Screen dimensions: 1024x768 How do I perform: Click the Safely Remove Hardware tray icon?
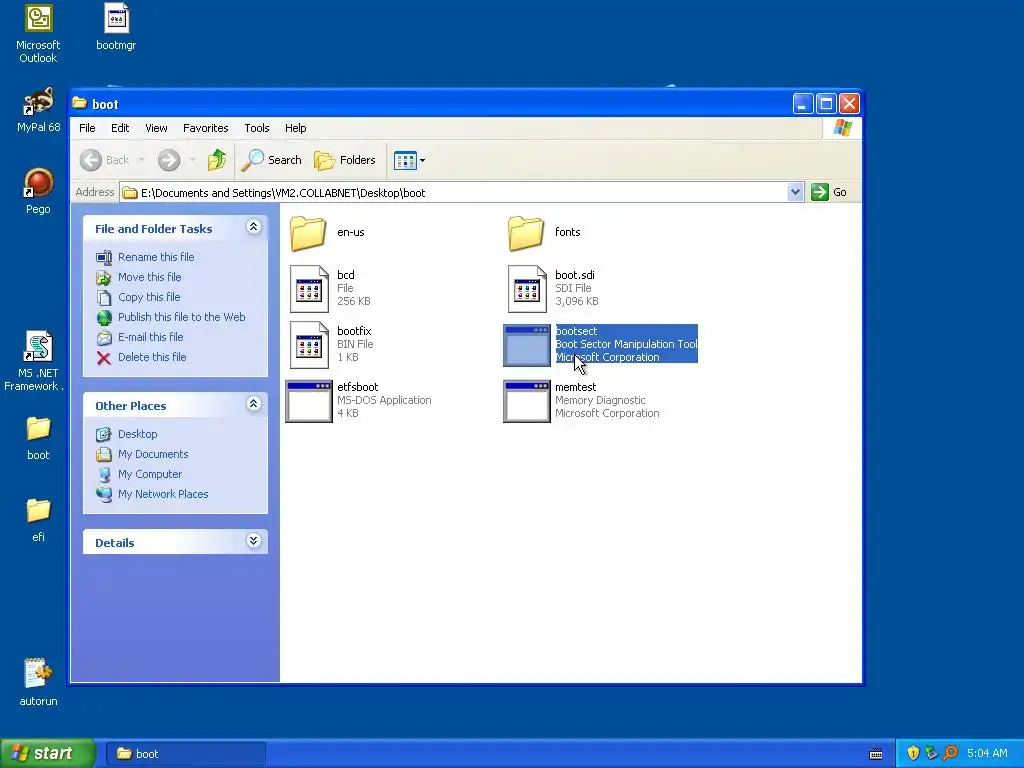[931, 753]
